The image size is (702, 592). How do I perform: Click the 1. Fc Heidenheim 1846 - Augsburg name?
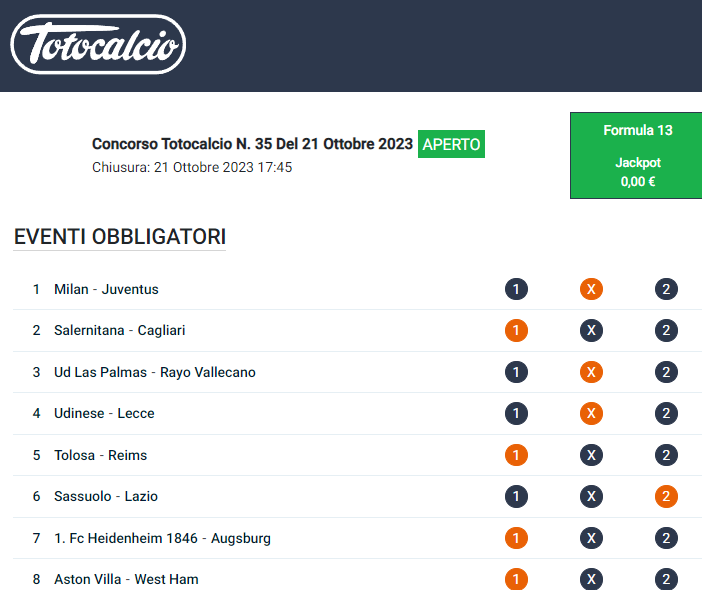click(163, 538)
